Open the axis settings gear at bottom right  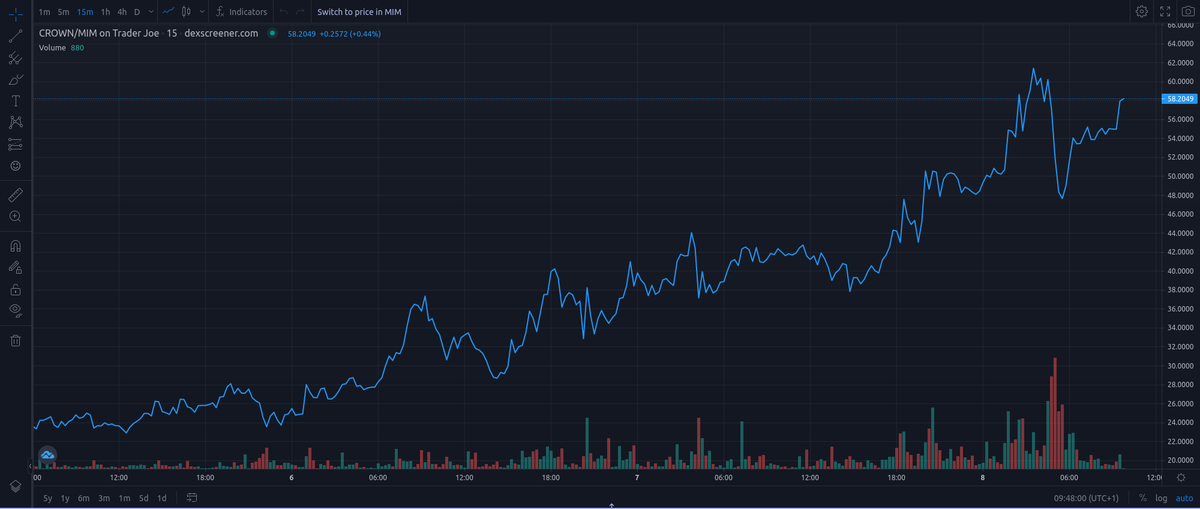coord(1181,478)
